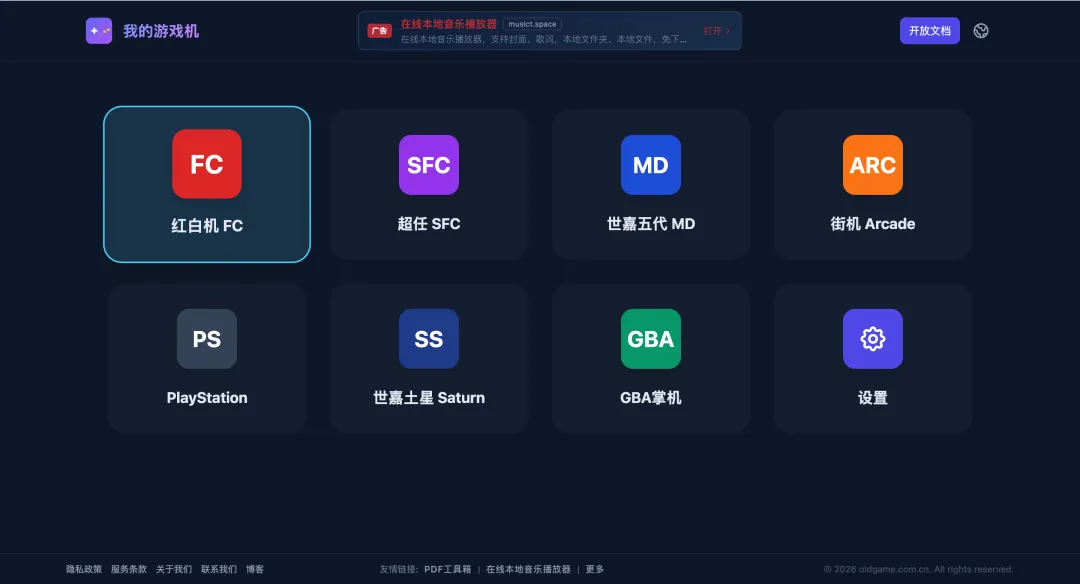Open the 开放文档 docs button
The width and height of the screenshot is (1080, 584).
pyautogui.click(x=929, y=31)
